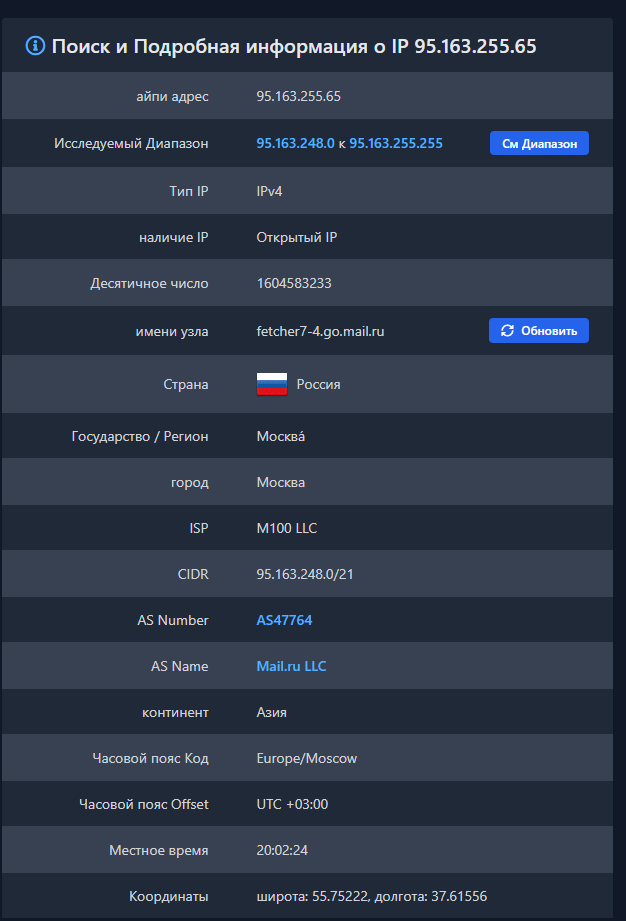Viewport: 626px width, 921px height.
Task: Click the local time value 20:02:24
Action: (282, 850)
